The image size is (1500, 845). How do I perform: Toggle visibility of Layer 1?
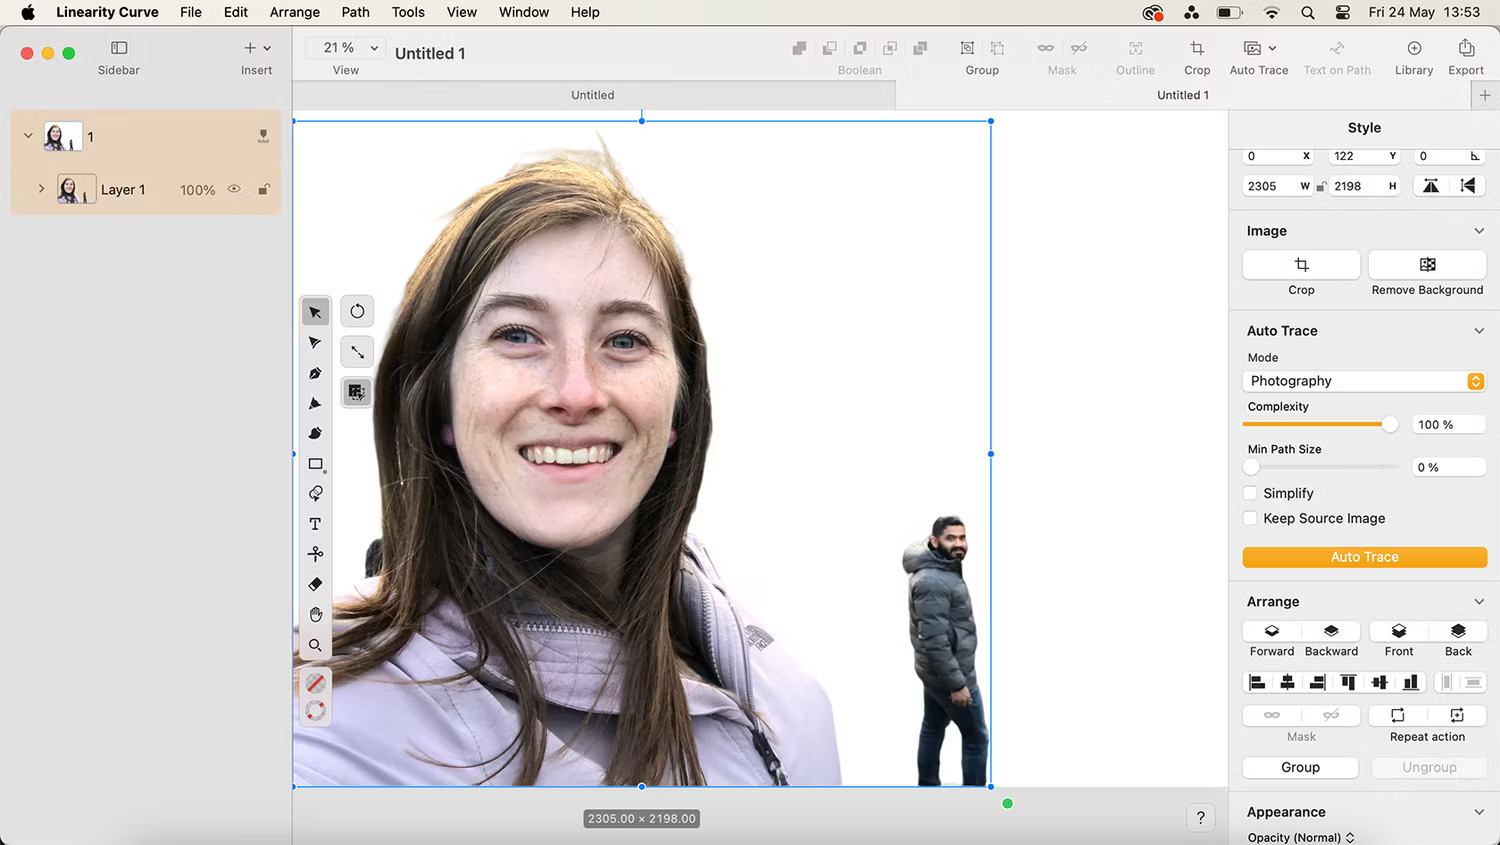coord(234,189)
